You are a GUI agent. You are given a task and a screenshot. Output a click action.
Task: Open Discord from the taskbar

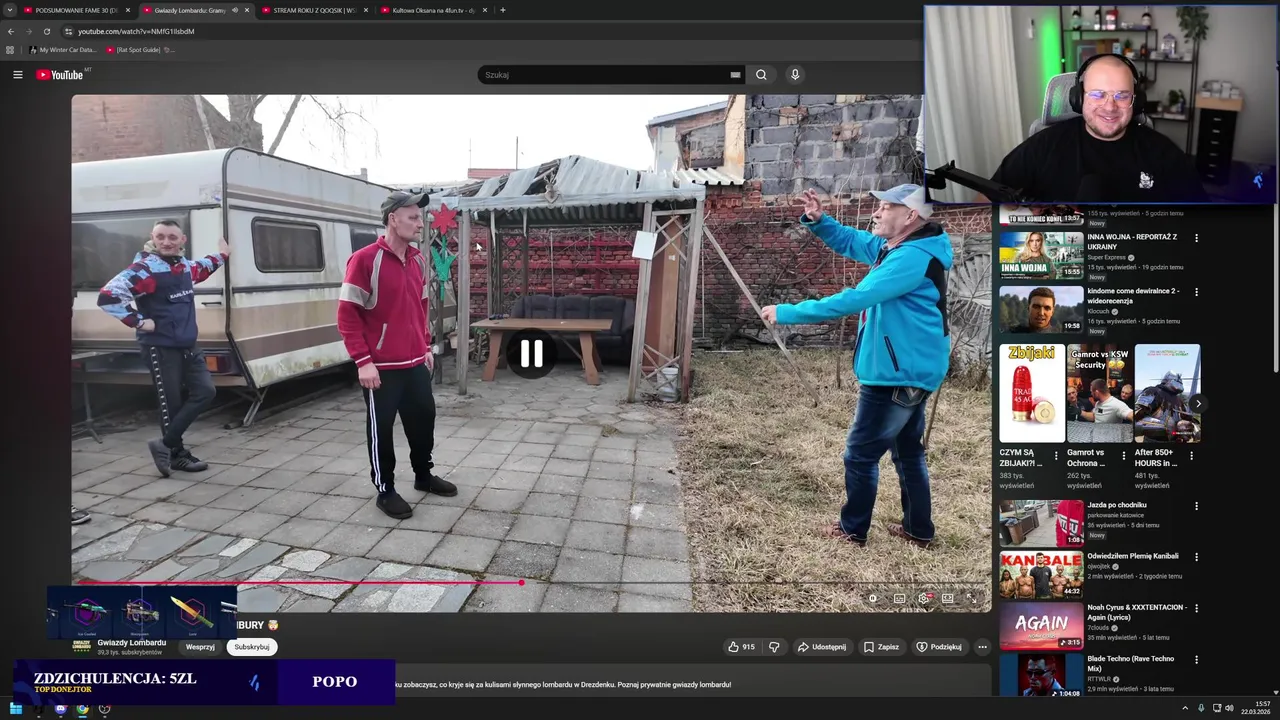click(60, 709)
